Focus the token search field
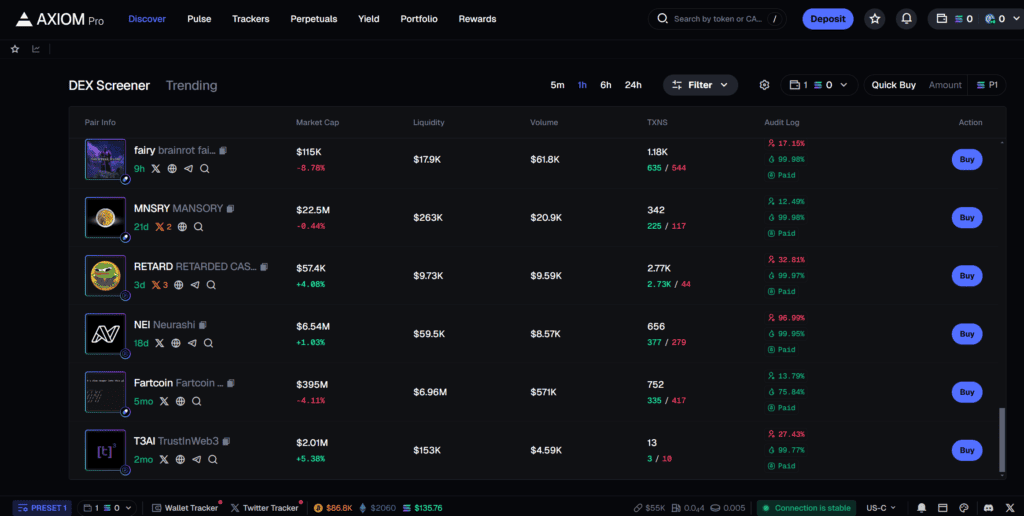 coord(717,19)
